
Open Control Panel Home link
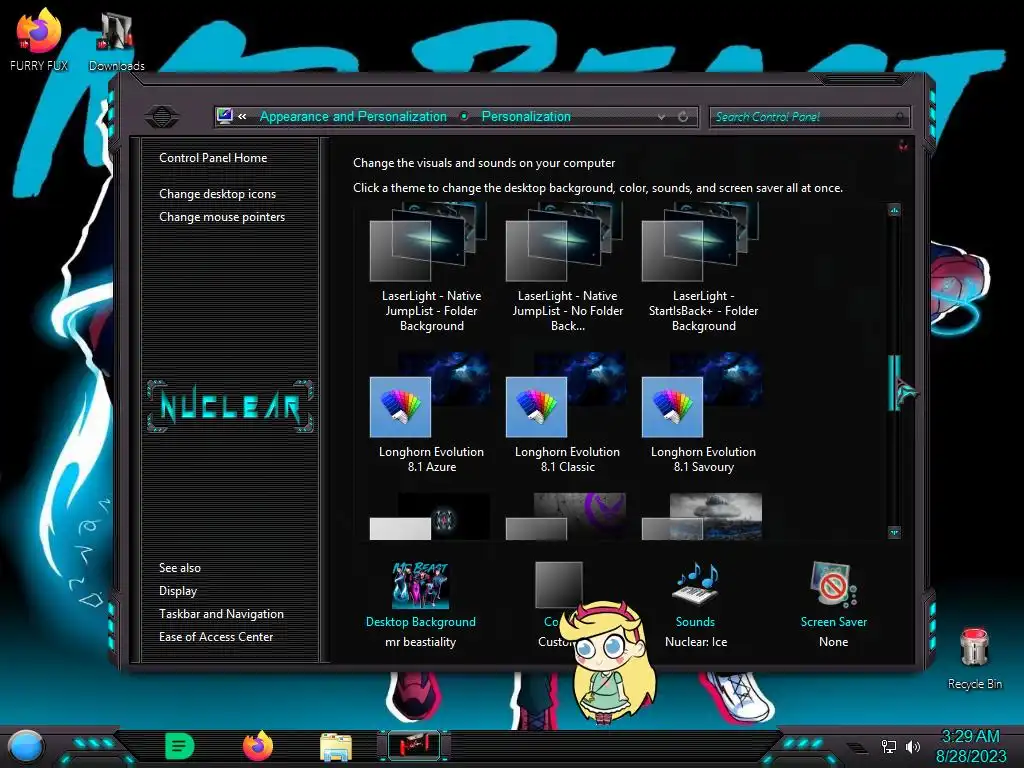tap(213, 158)
